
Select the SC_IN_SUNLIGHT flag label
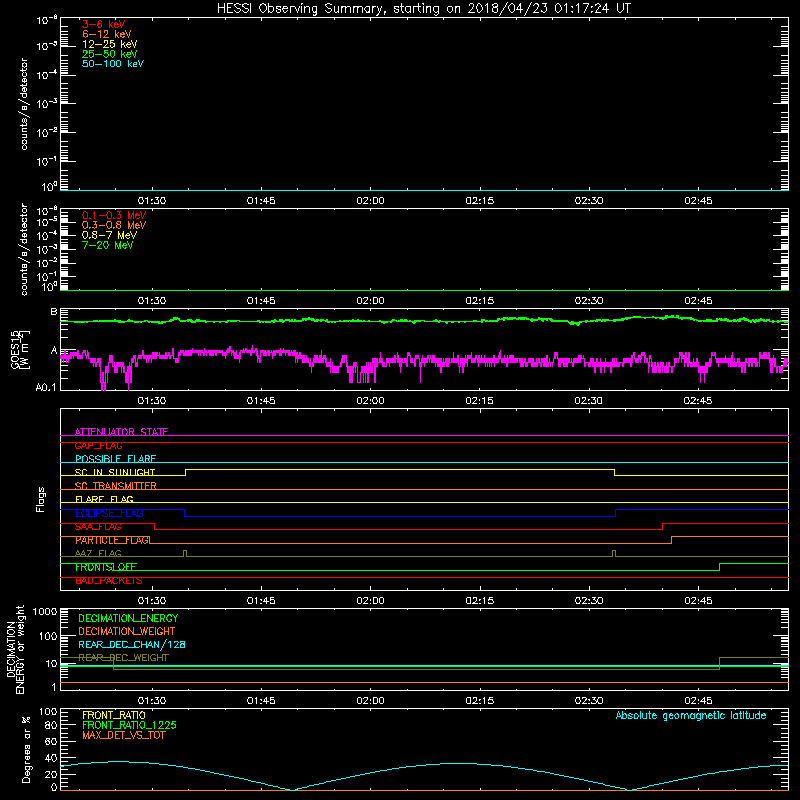(115, 472)
